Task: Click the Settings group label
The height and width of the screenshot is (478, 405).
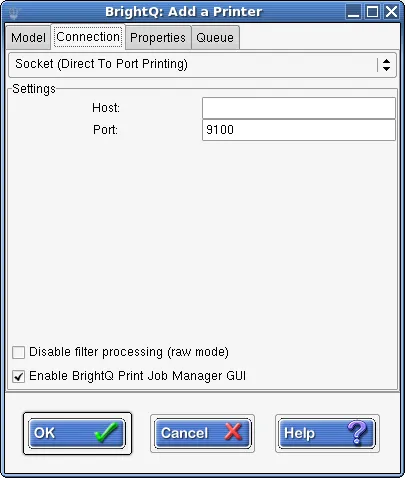Action: pos(34,89)
